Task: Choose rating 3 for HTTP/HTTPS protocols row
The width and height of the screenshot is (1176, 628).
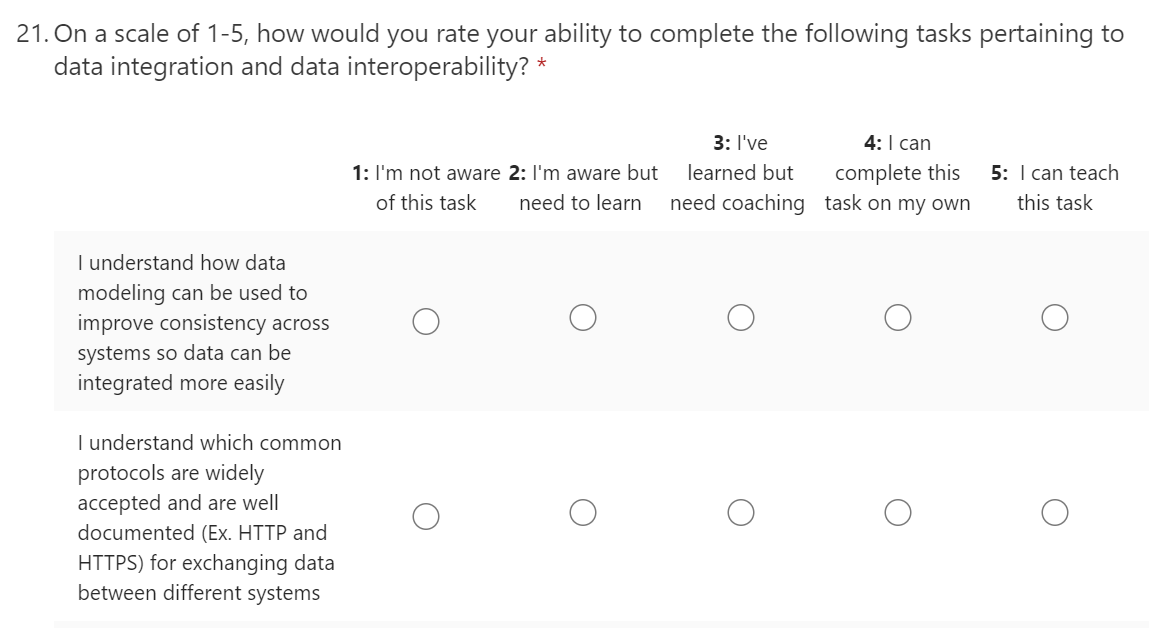Action: (x=741, y=512)
